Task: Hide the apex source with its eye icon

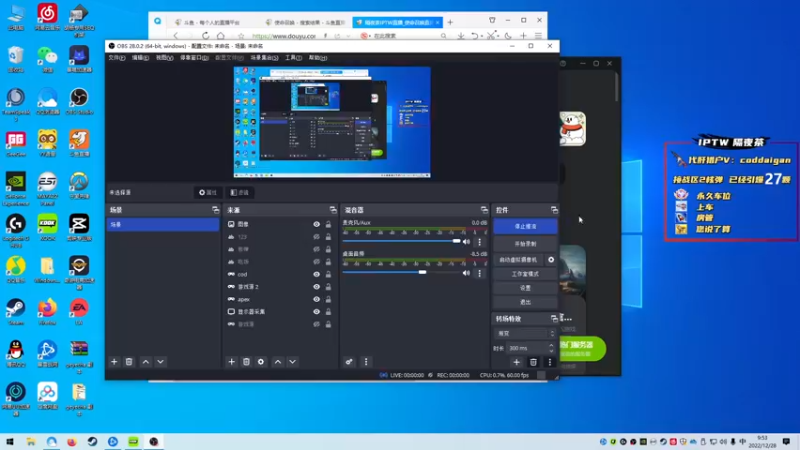Action: pyautogui.click(x=317, y=299)
